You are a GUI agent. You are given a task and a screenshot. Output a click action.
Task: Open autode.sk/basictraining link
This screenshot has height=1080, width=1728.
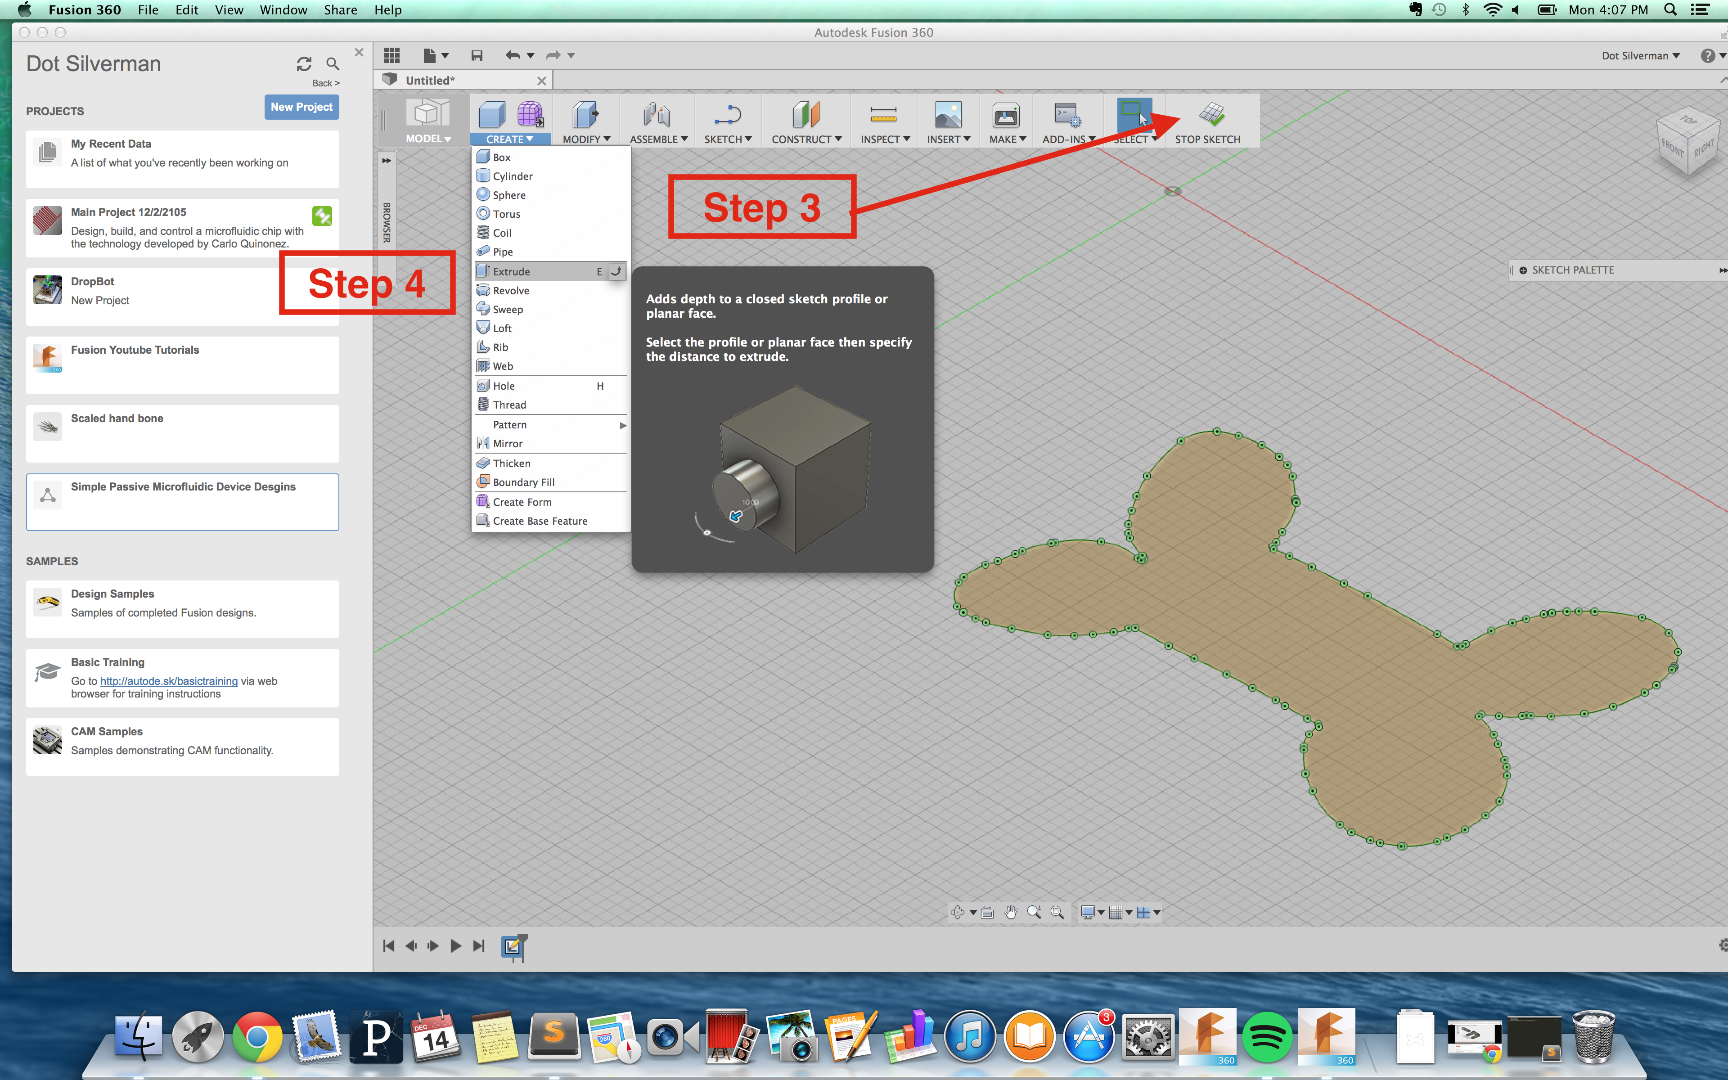(169, 681)
